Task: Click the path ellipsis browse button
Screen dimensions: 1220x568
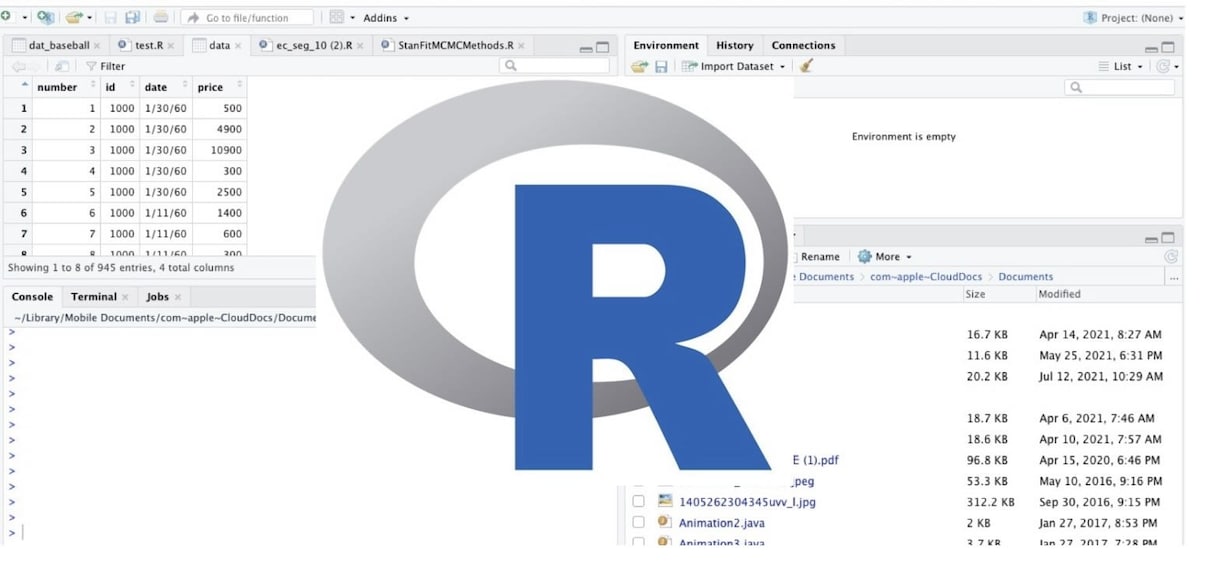Action: 1173,278
